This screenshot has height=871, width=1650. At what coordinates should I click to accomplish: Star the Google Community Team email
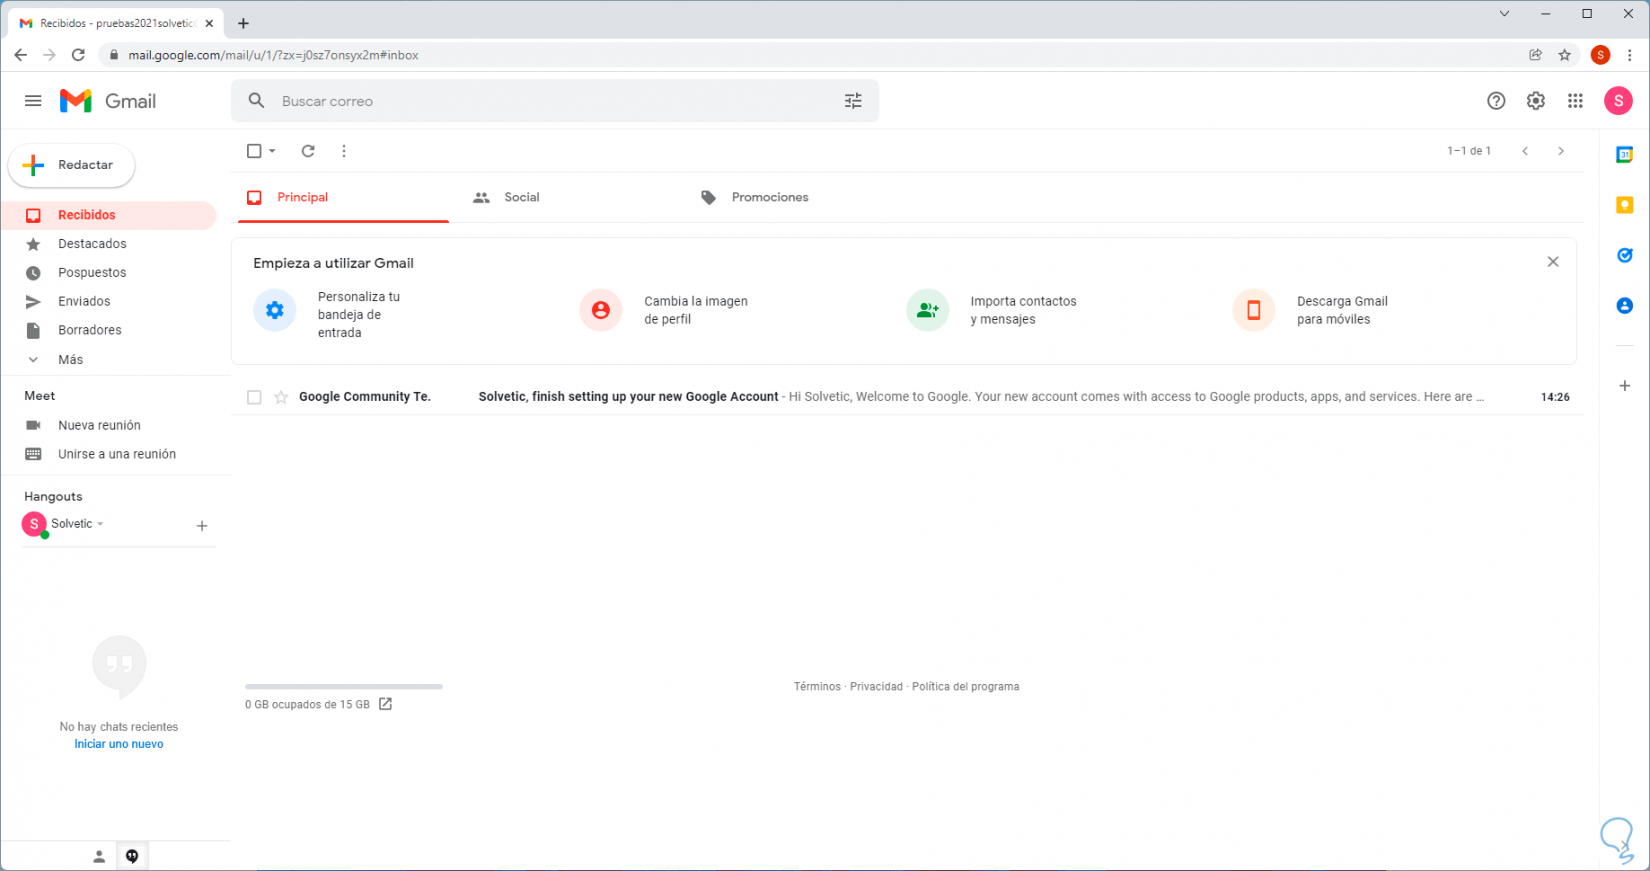pyautogui.click(x=281, y=397)
